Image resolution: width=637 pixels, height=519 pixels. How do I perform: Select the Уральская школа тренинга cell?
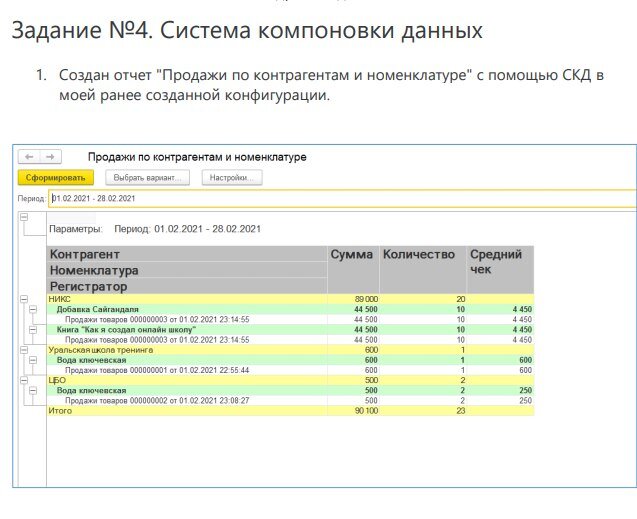point(187,350)
